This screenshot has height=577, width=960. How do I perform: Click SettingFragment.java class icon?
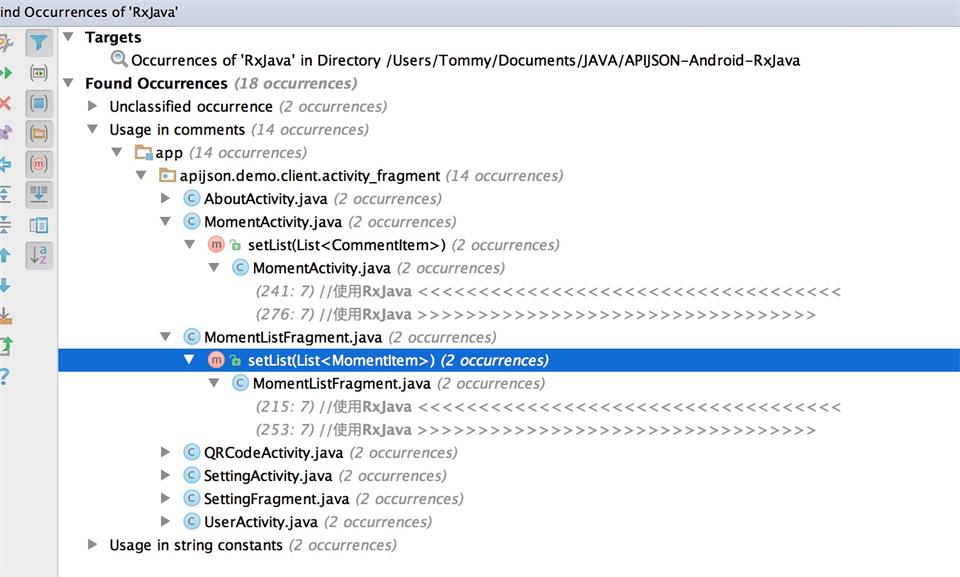coord(192,499)
